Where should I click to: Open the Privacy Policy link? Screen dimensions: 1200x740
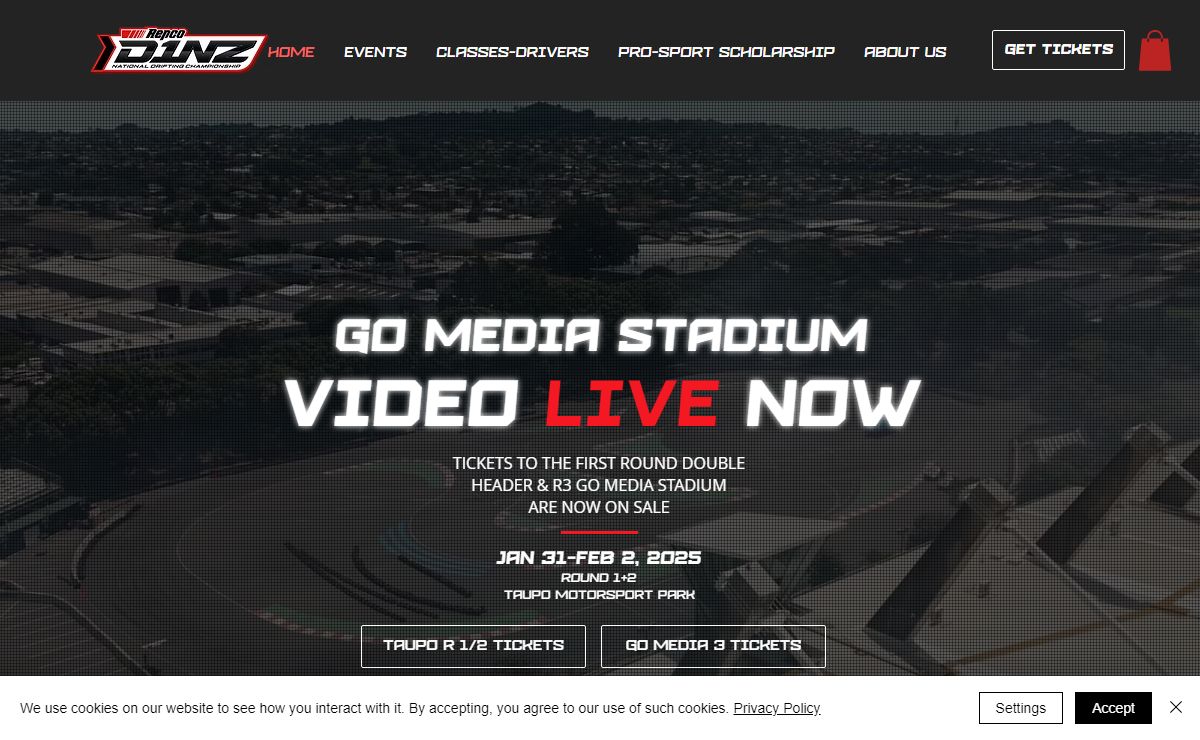tap(777, 708)
